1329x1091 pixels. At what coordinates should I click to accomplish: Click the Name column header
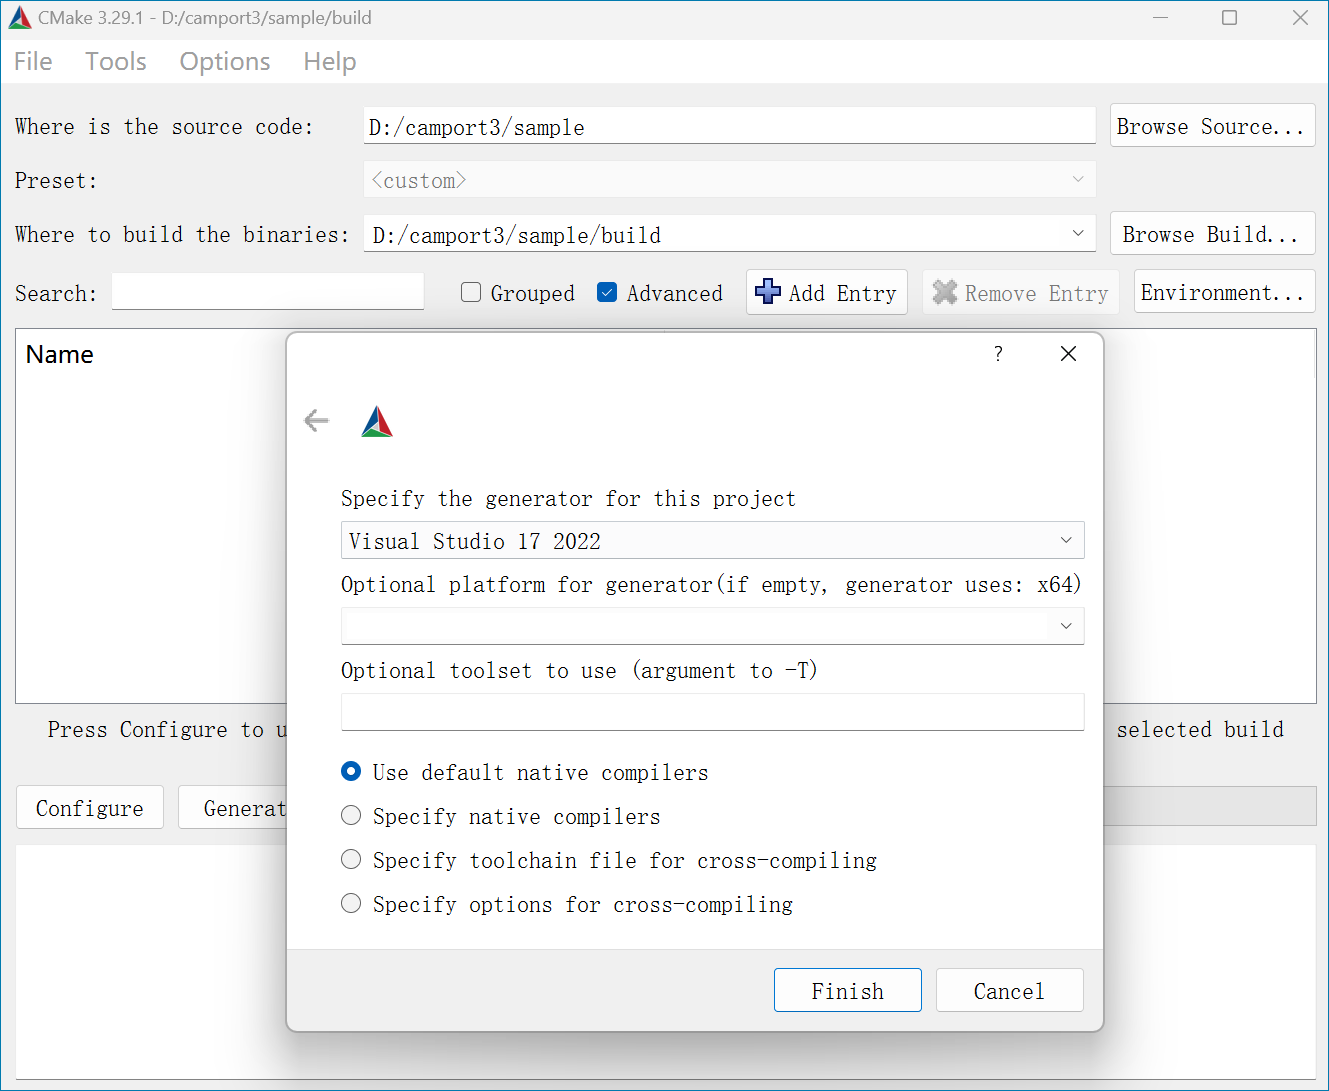[60, 355]
